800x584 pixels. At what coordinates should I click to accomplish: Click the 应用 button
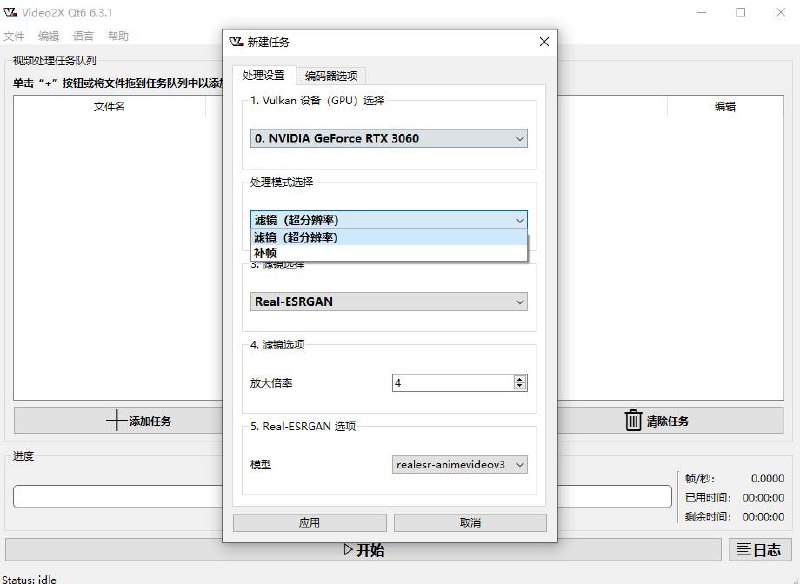point(309,523)
